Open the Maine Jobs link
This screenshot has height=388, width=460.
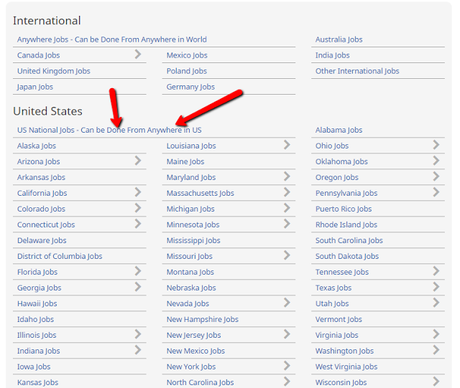click(185, 162)
